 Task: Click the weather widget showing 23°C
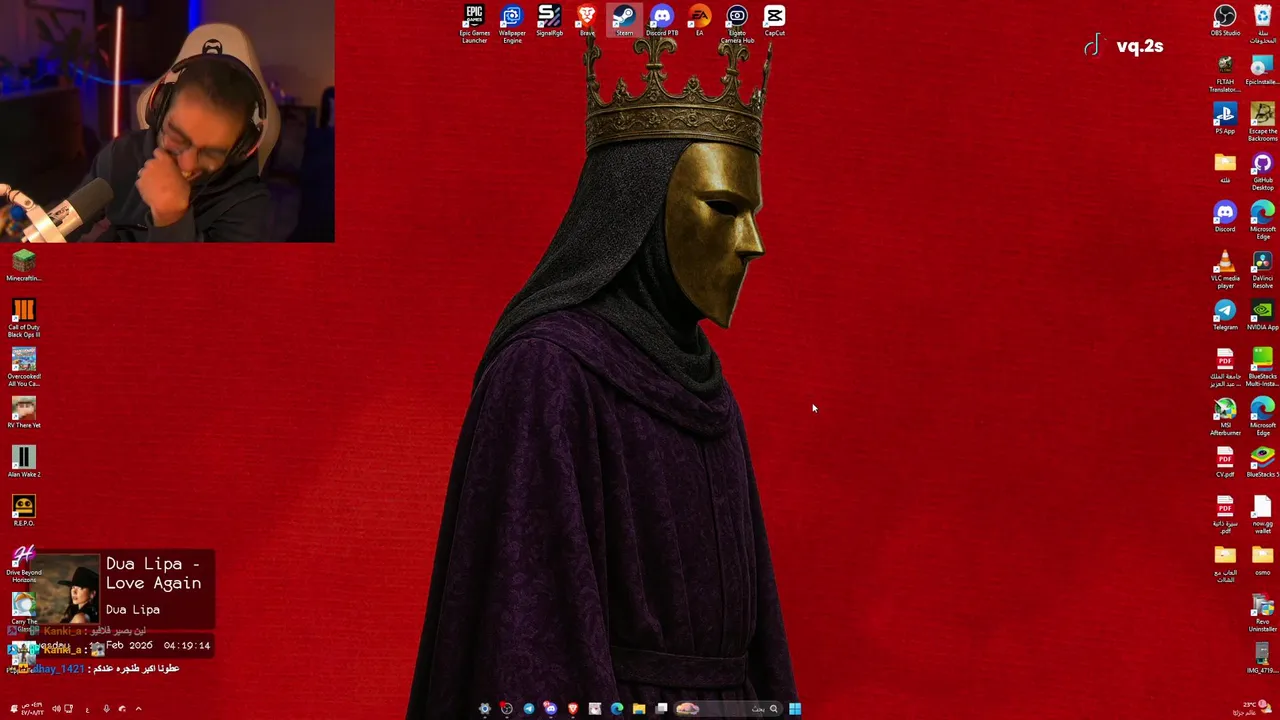pos(1250,708)
